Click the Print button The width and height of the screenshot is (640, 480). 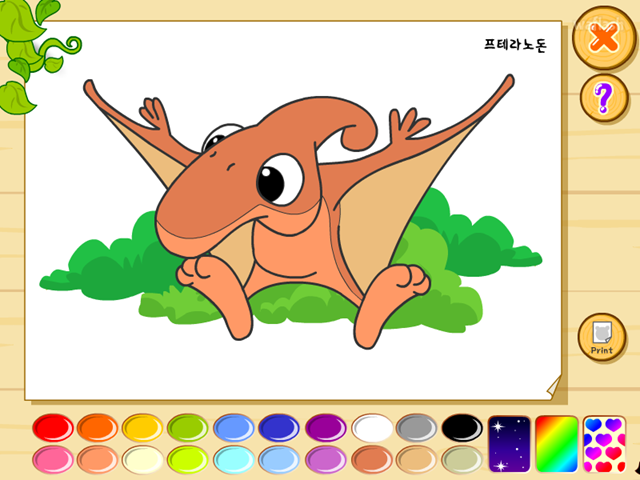click(x=602, y=337)
